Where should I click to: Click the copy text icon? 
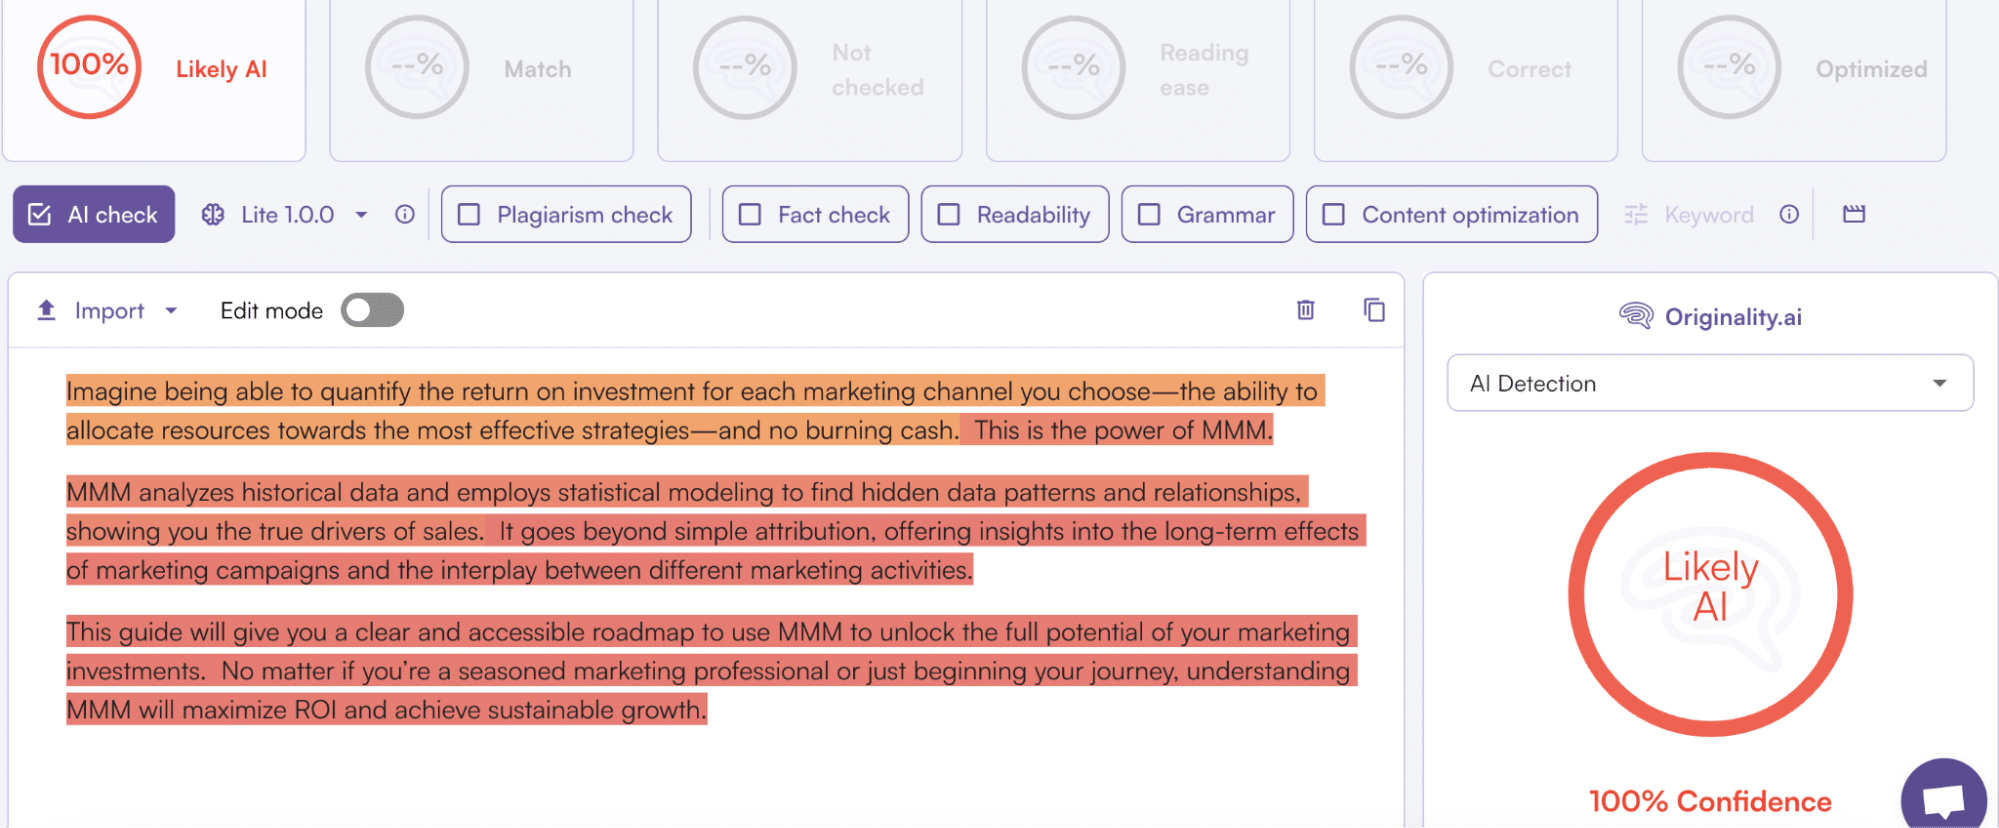1374,310
